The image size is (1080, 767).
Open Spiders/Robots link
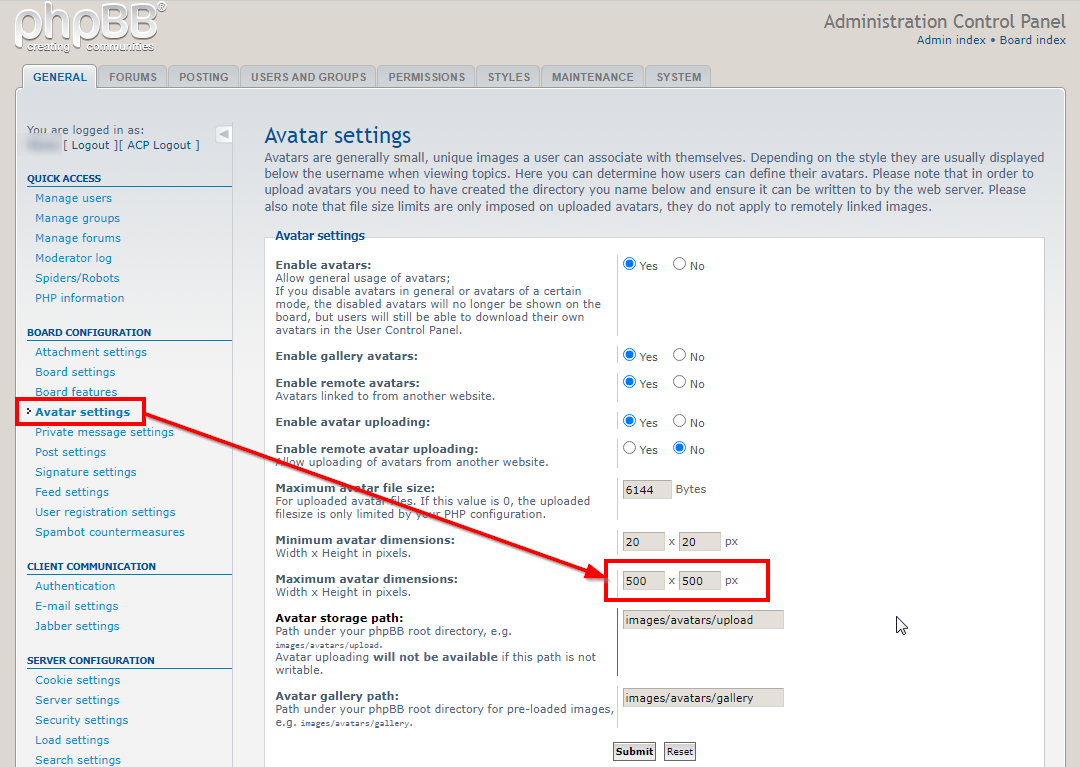tap(77, 277)
